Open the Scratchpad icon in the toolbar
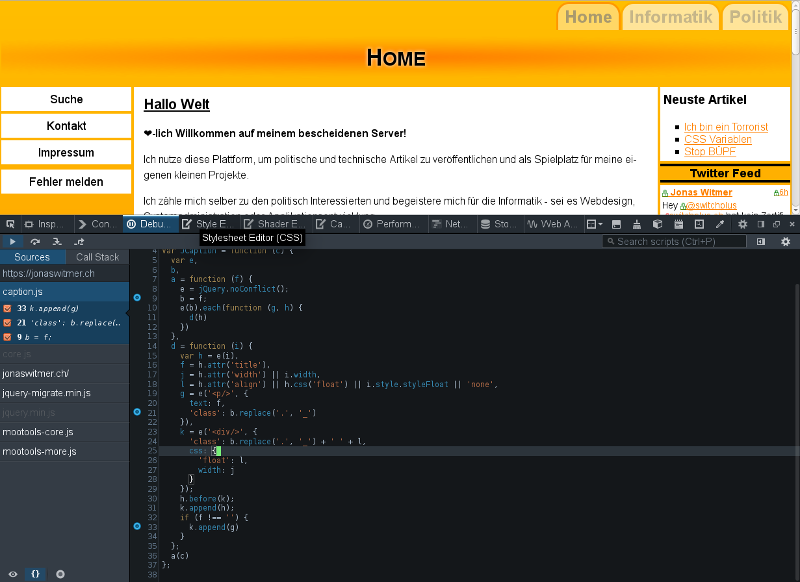Image resolution: width=800 pixels, height=582 pixels. [677, 223]
